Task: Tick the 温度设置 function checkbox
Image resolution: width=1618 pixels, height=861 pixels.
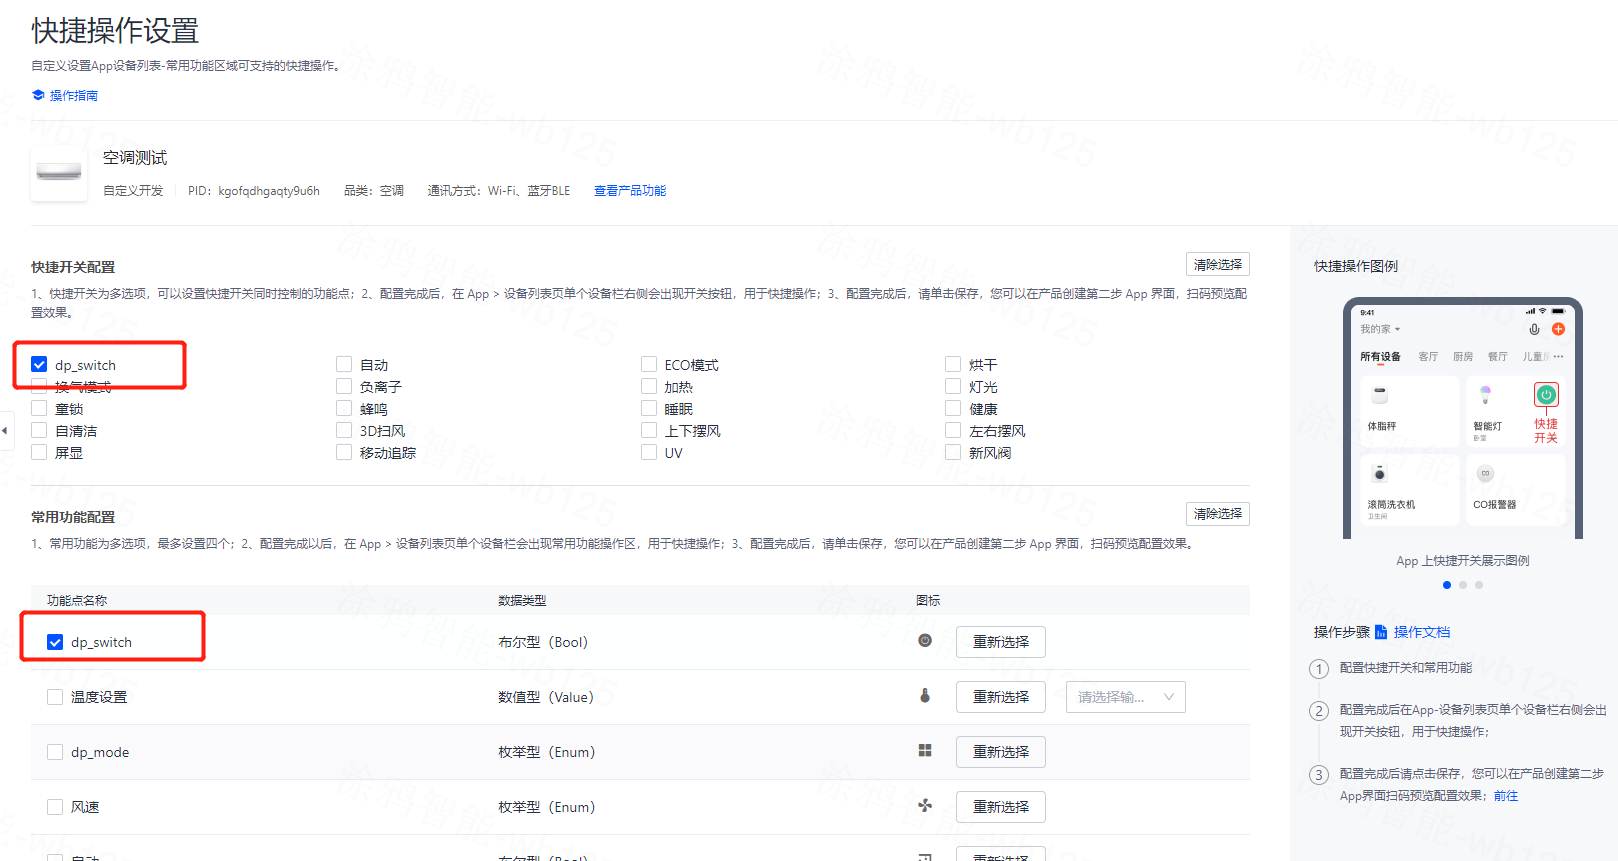Action: [x=55, y=697]
